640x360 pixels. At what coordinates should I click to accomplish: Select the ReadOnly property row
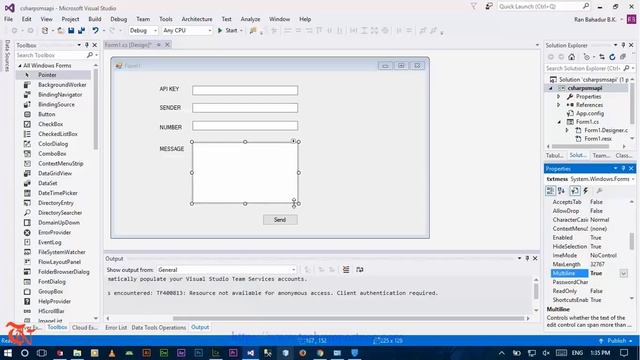[x=588, y=291]
